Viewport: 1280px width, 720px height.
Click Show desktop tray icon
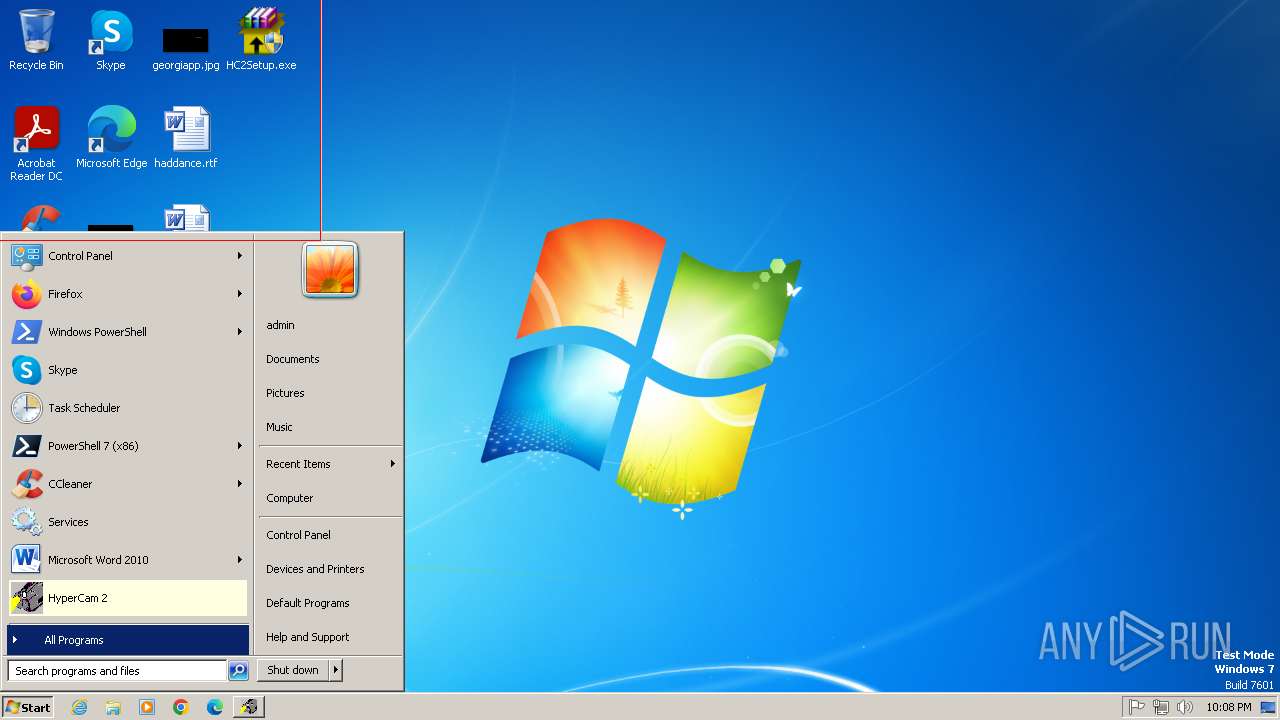pyautogui.click(x=1269, y=707)
